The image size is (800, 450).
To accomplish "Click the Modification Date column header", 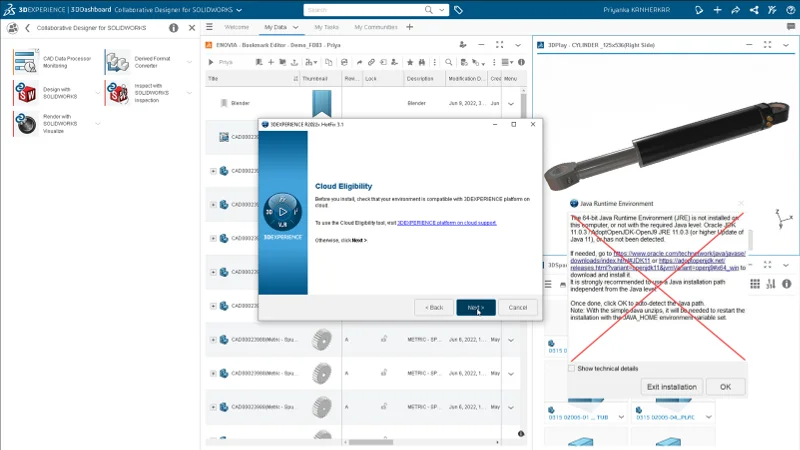I will (466, 79).
